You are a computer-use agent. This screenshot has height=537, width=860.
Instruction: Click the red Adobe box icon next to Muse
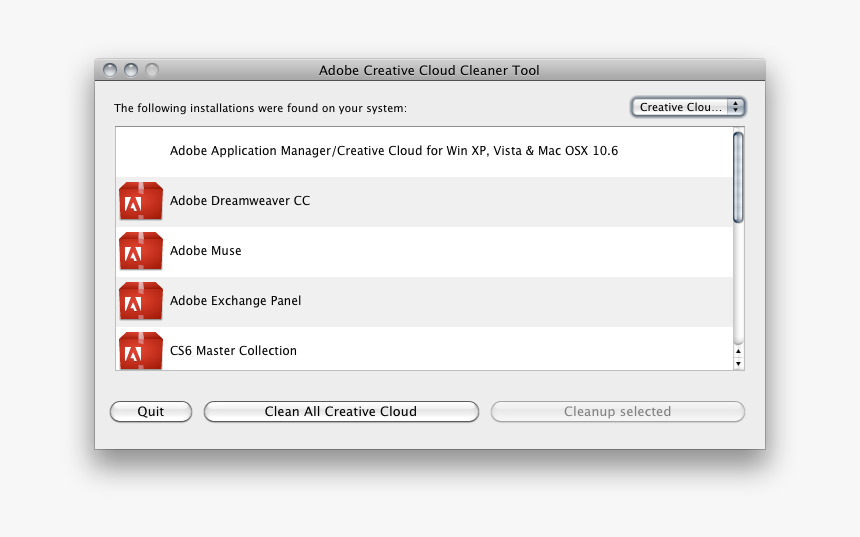140,251
